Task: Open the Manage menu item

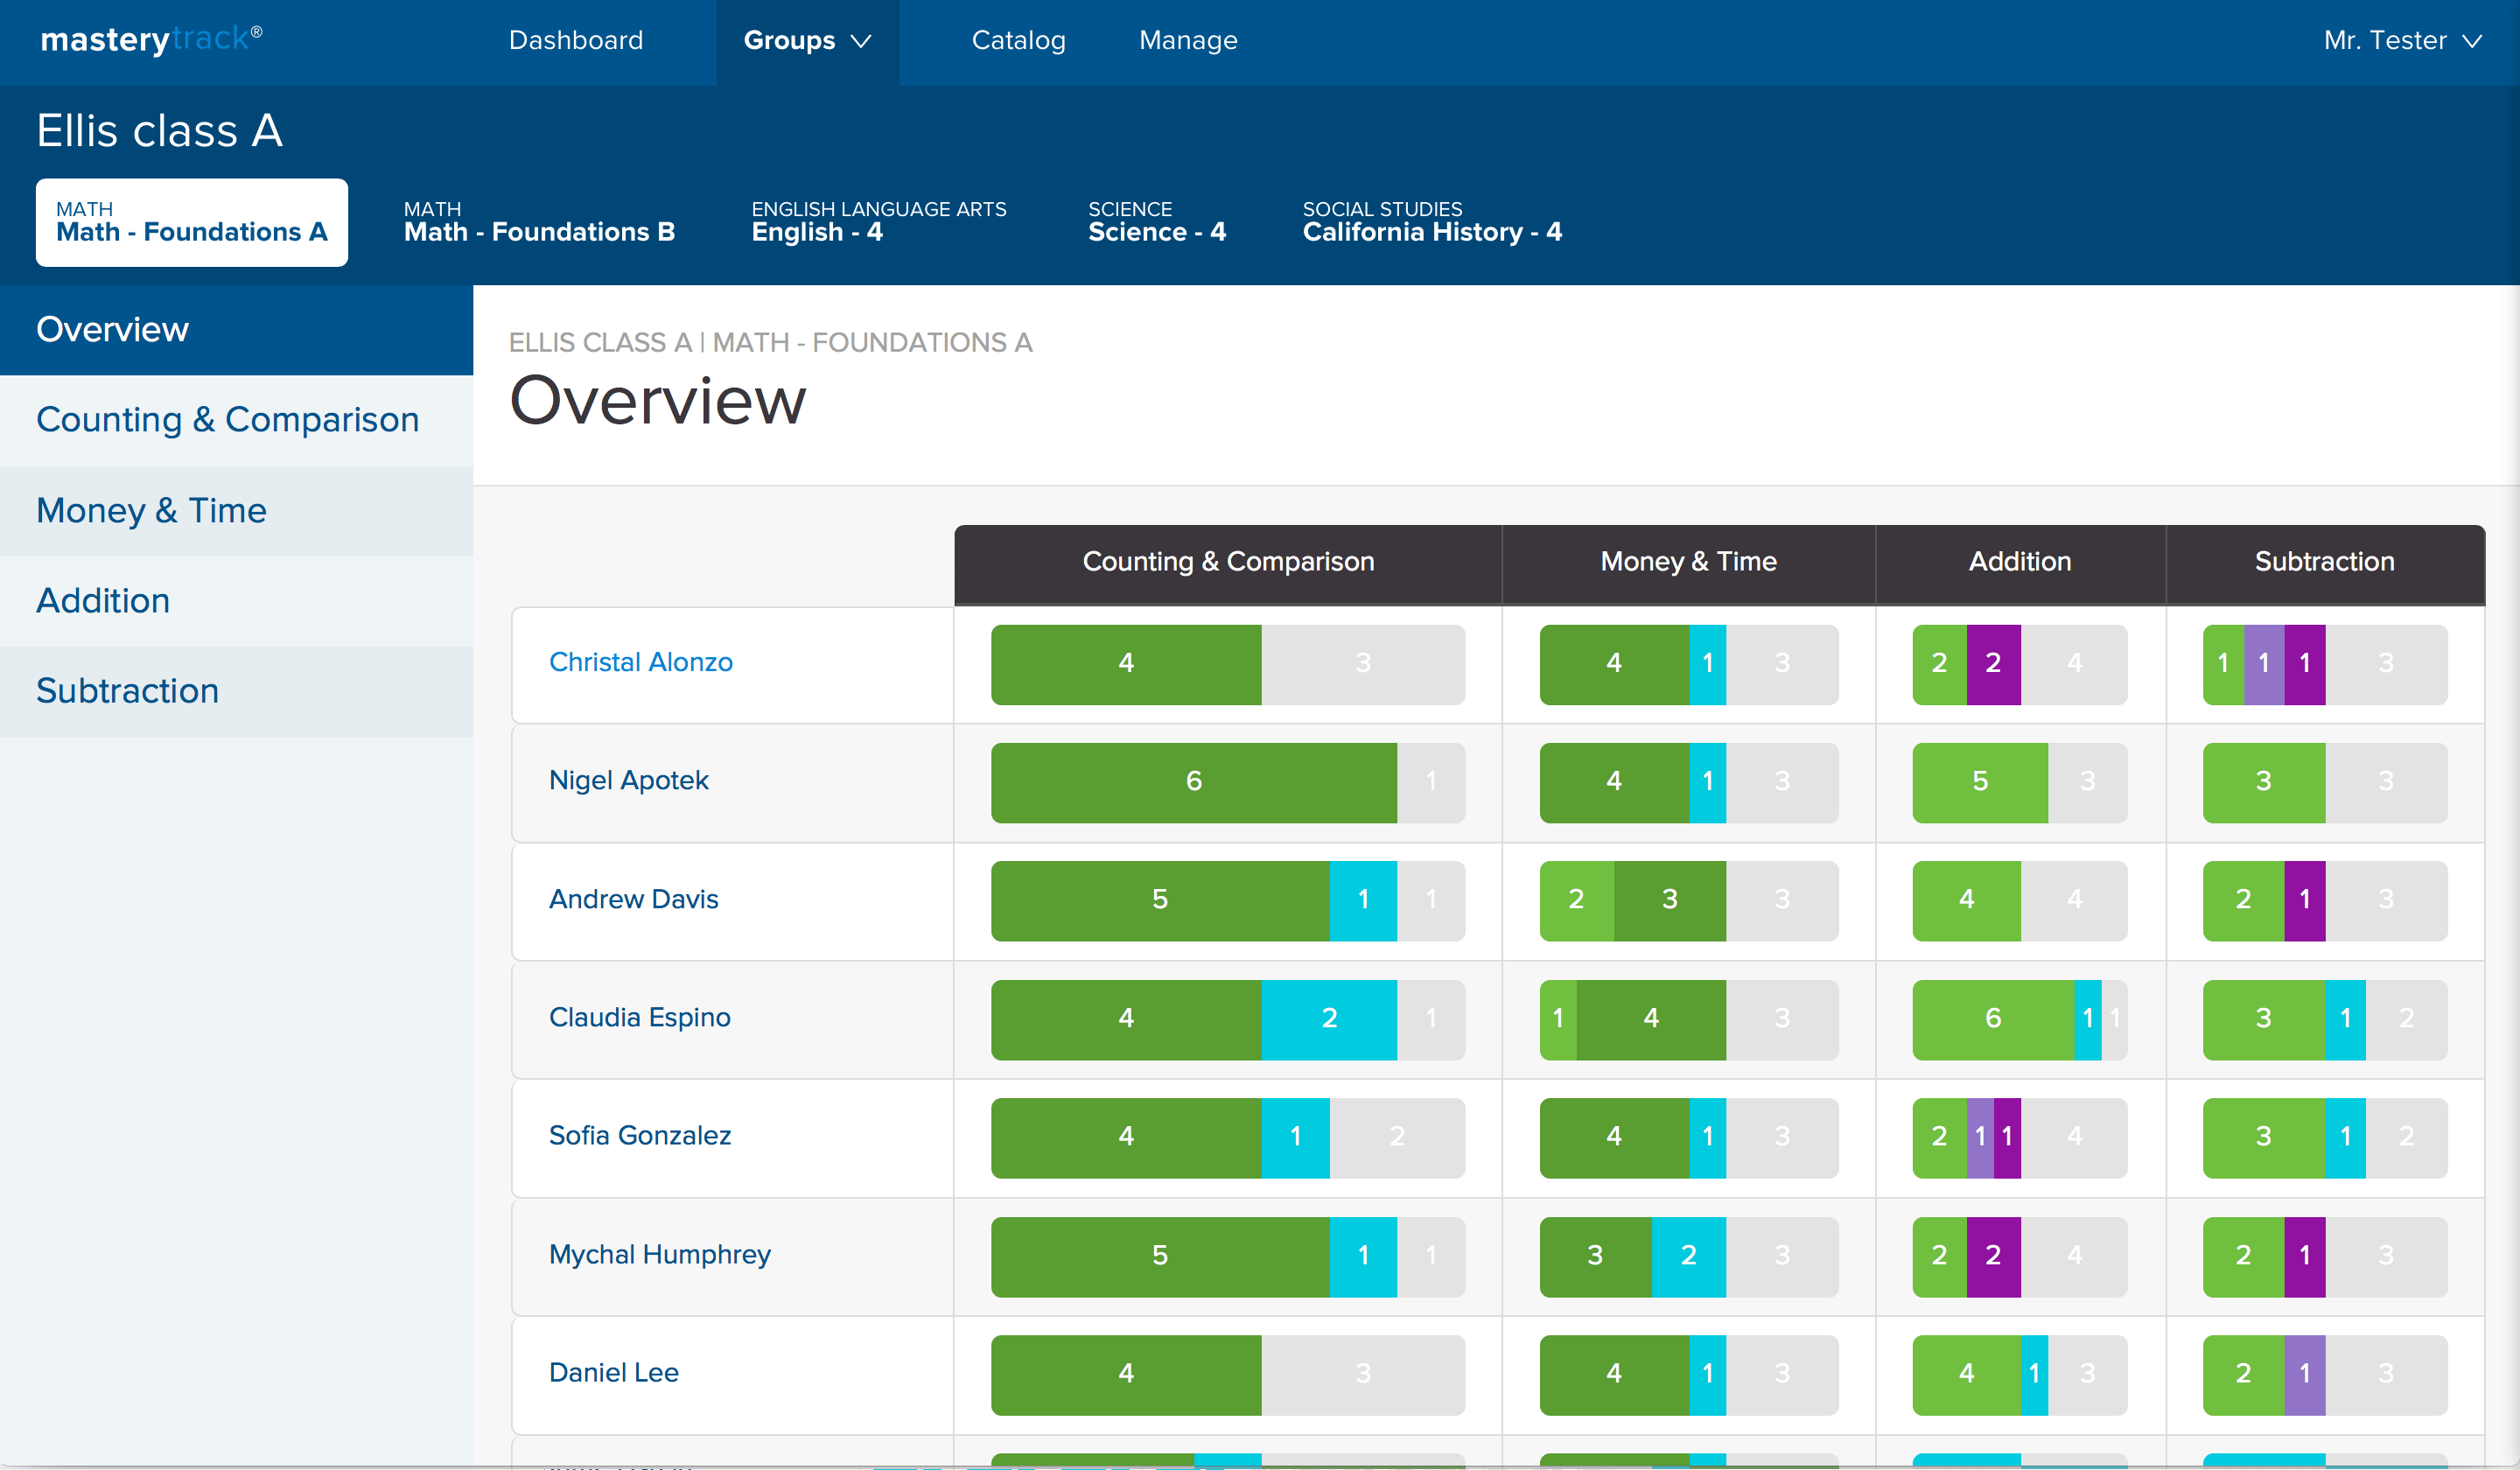Action: pyautogui.click(x=1188, y=40)
